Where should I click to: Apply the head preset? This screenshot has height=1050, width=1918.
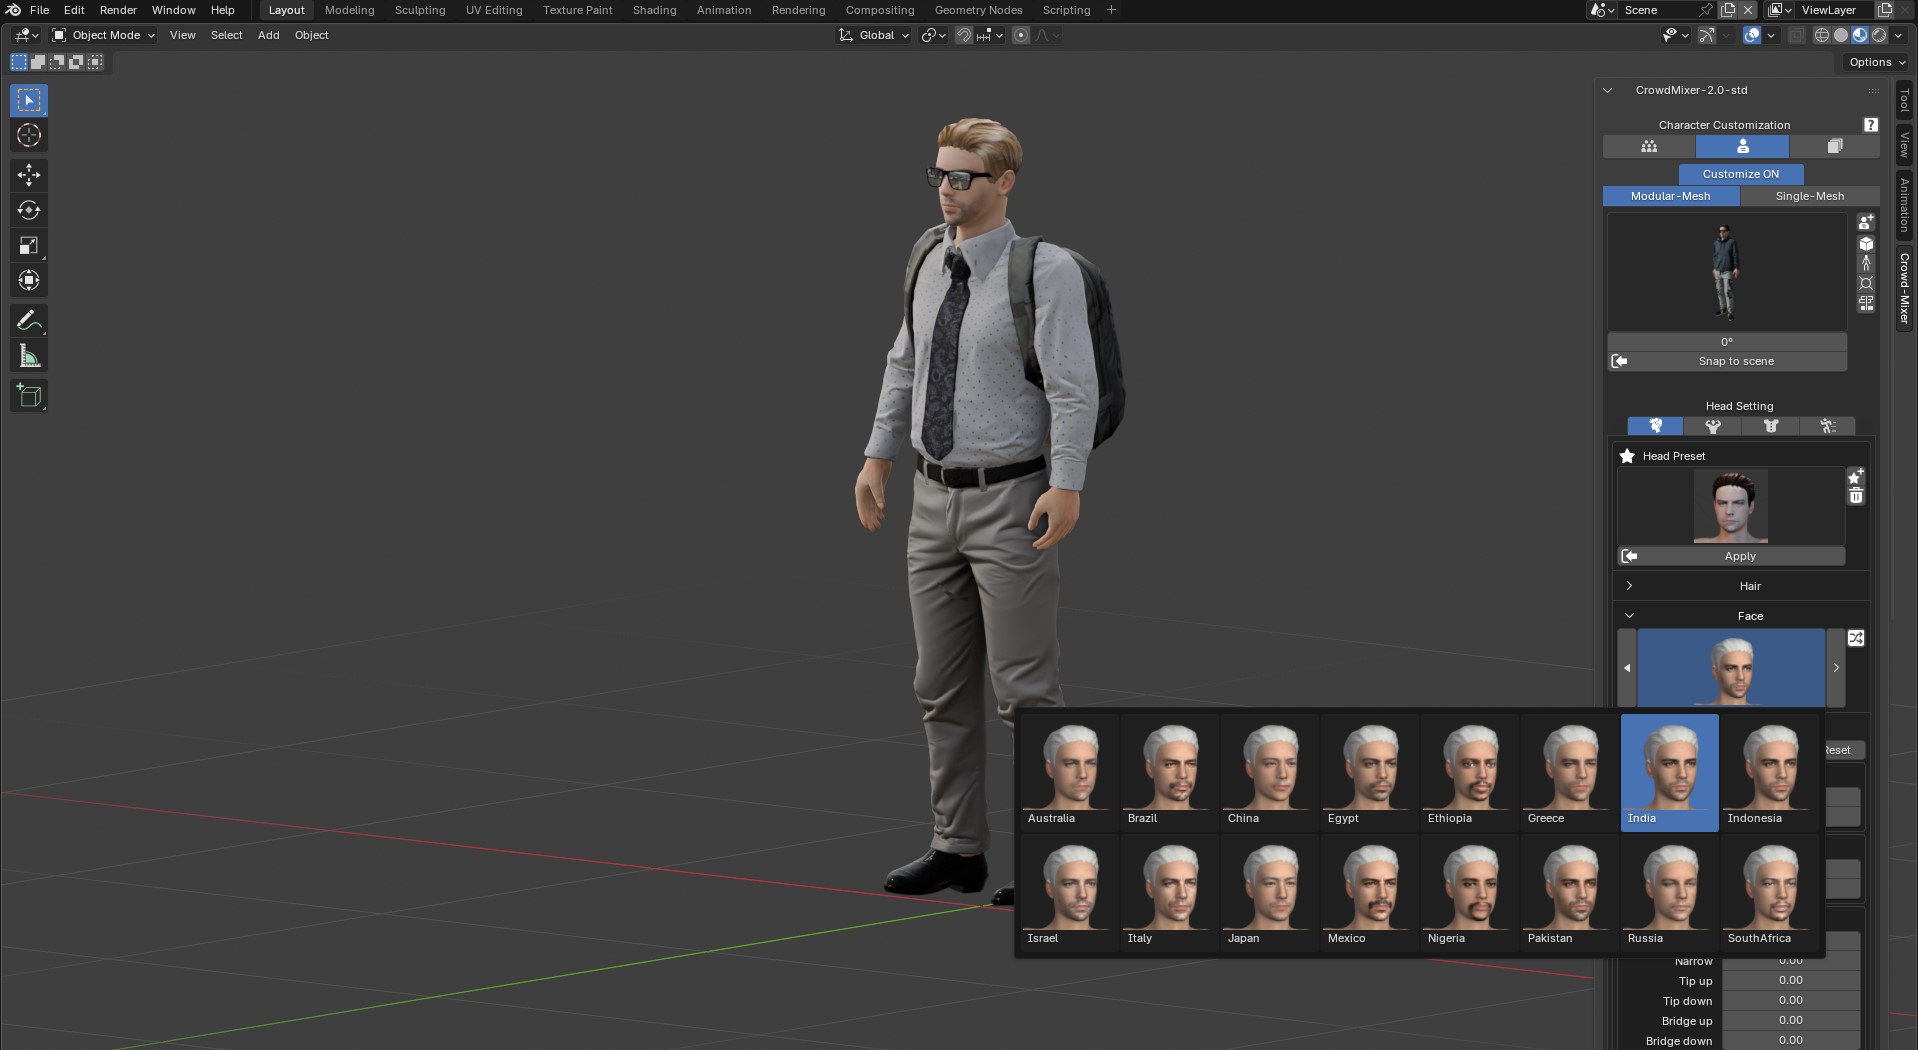(x=1731, y=556)
